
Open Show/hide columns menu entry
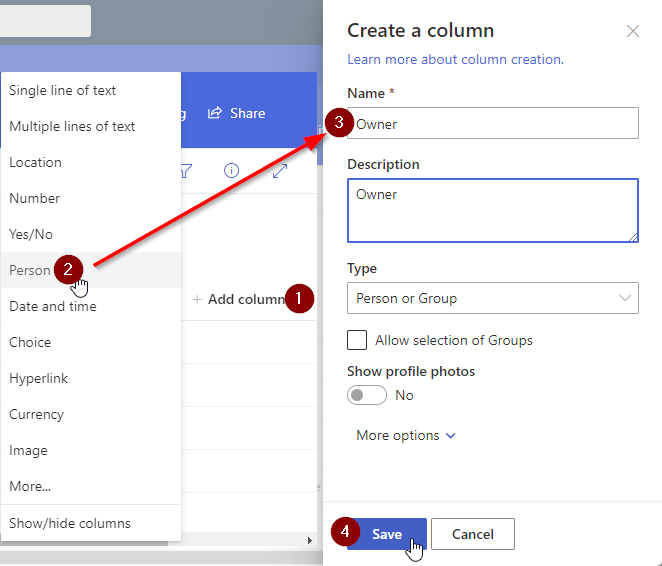[x=70, y=523]
